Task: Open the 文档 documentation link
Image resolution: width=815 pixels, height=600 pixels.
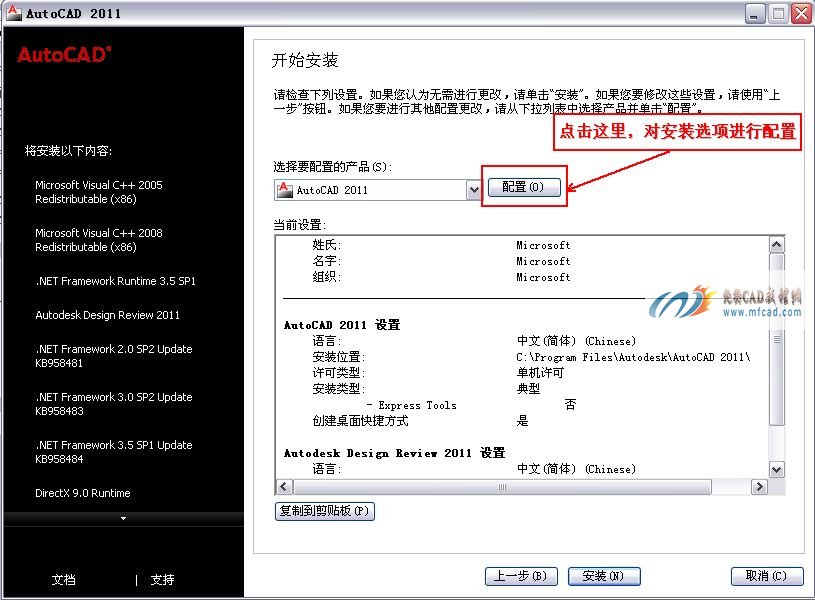Action: tap(63, 579)
